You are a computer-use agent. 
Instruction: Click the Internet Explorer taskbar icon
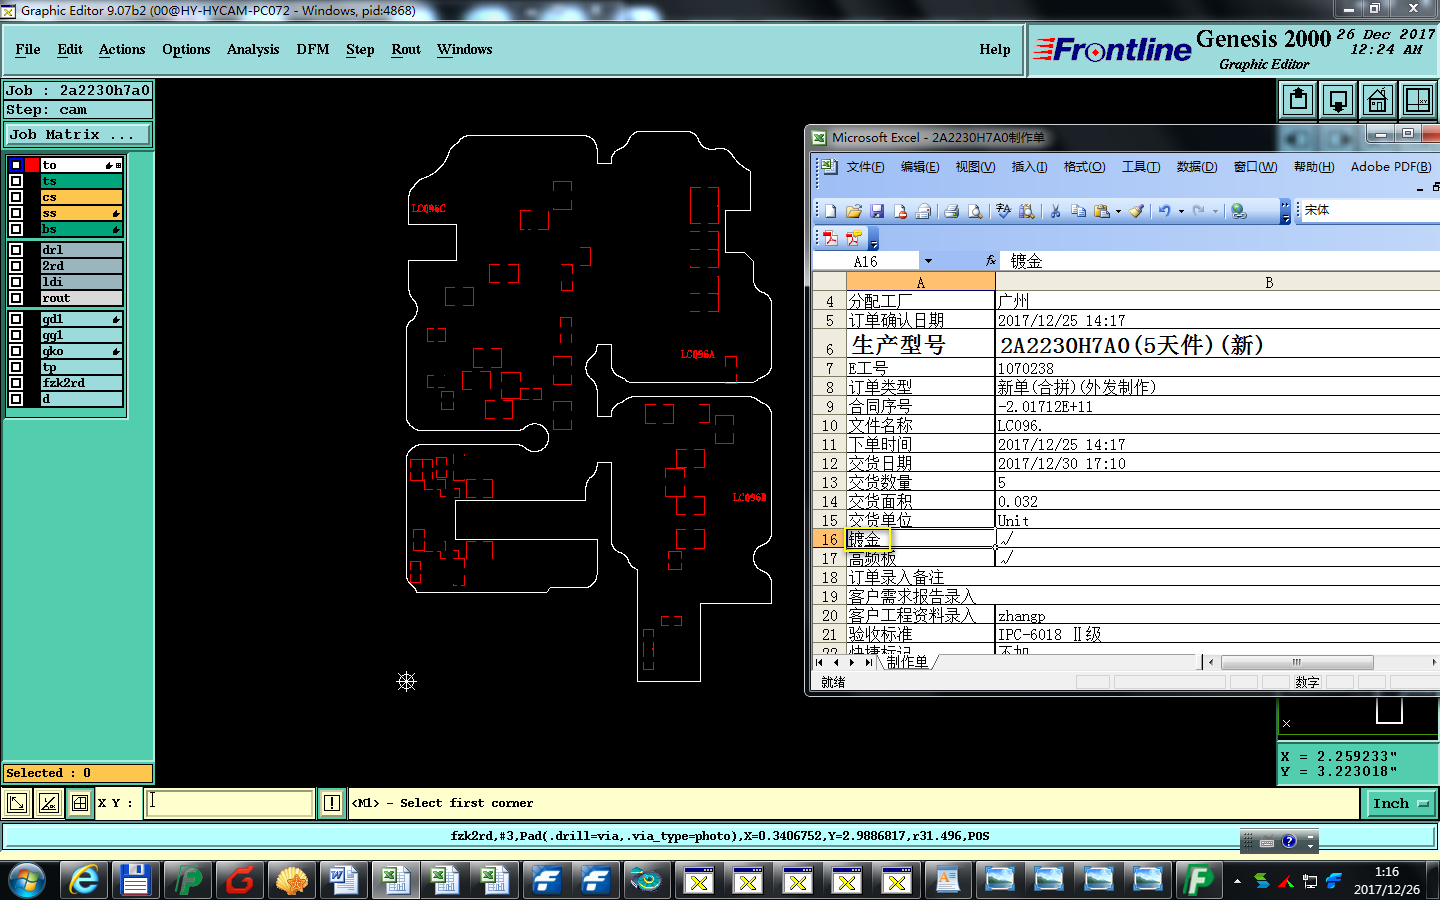(x=84, y=880)
